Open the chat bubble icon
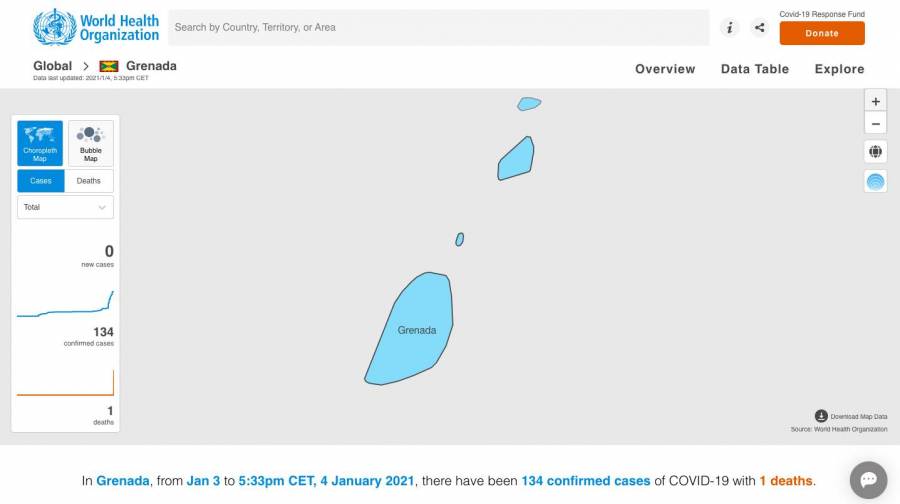This screenshot has width=900, height=504. pyautogui.click(x=868, y=480)
